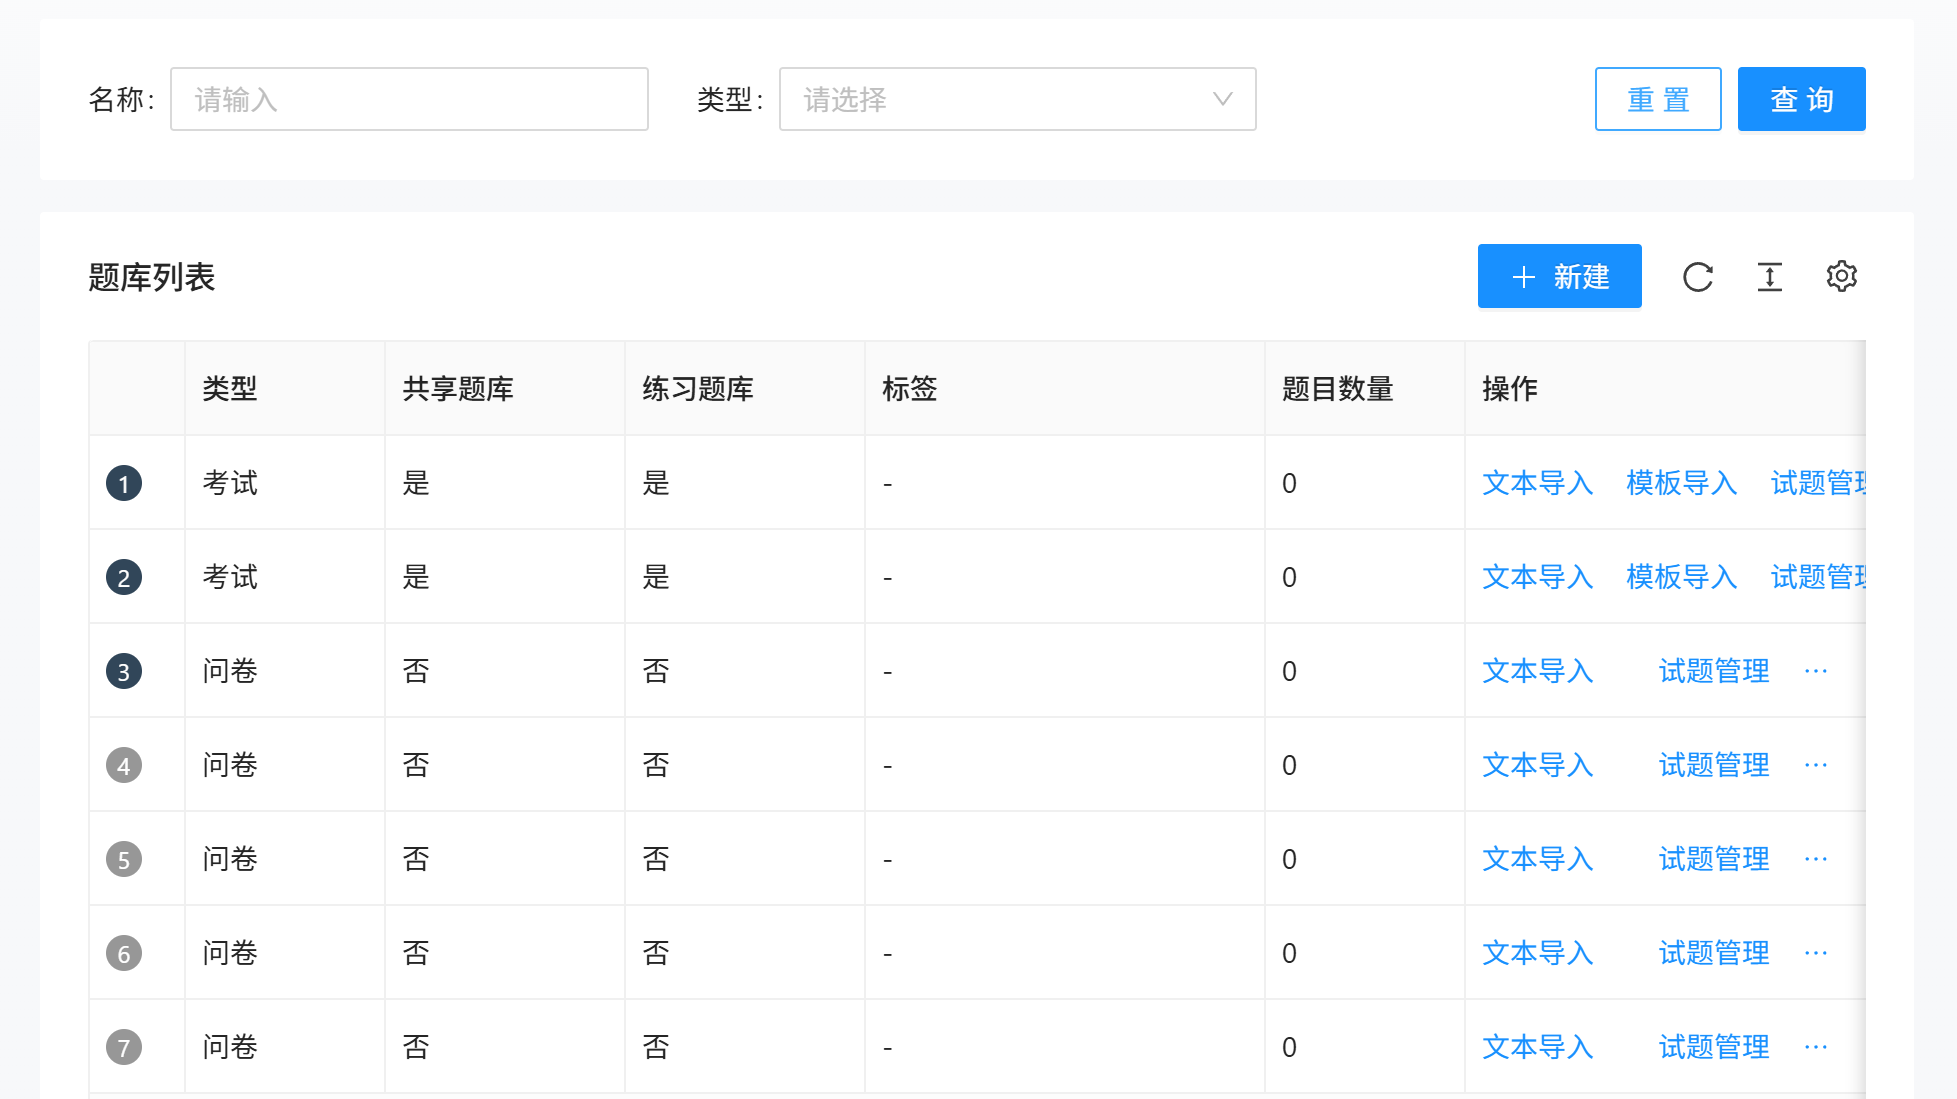
Task: Open 试题管理 link in row 3
Action: pos(1714,671)
